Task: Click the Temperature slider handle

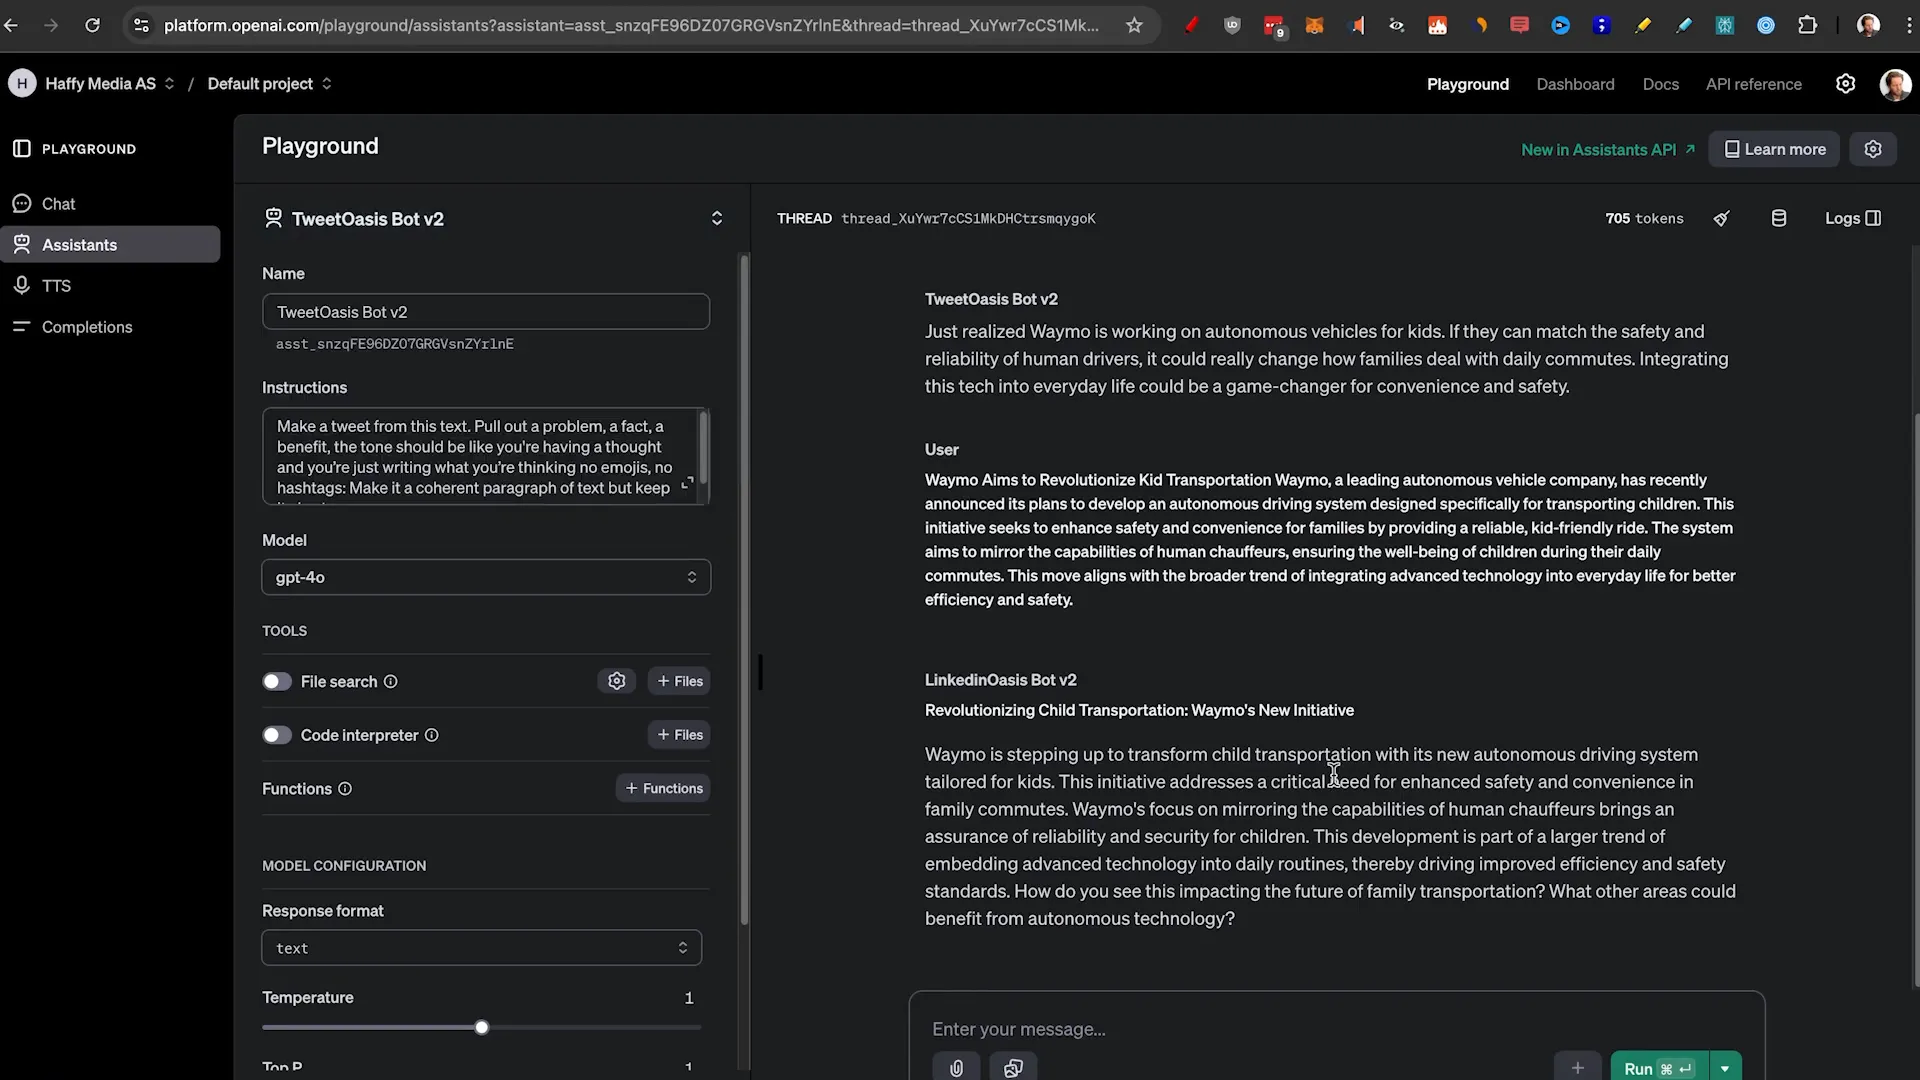Action: pos(482,1028)
